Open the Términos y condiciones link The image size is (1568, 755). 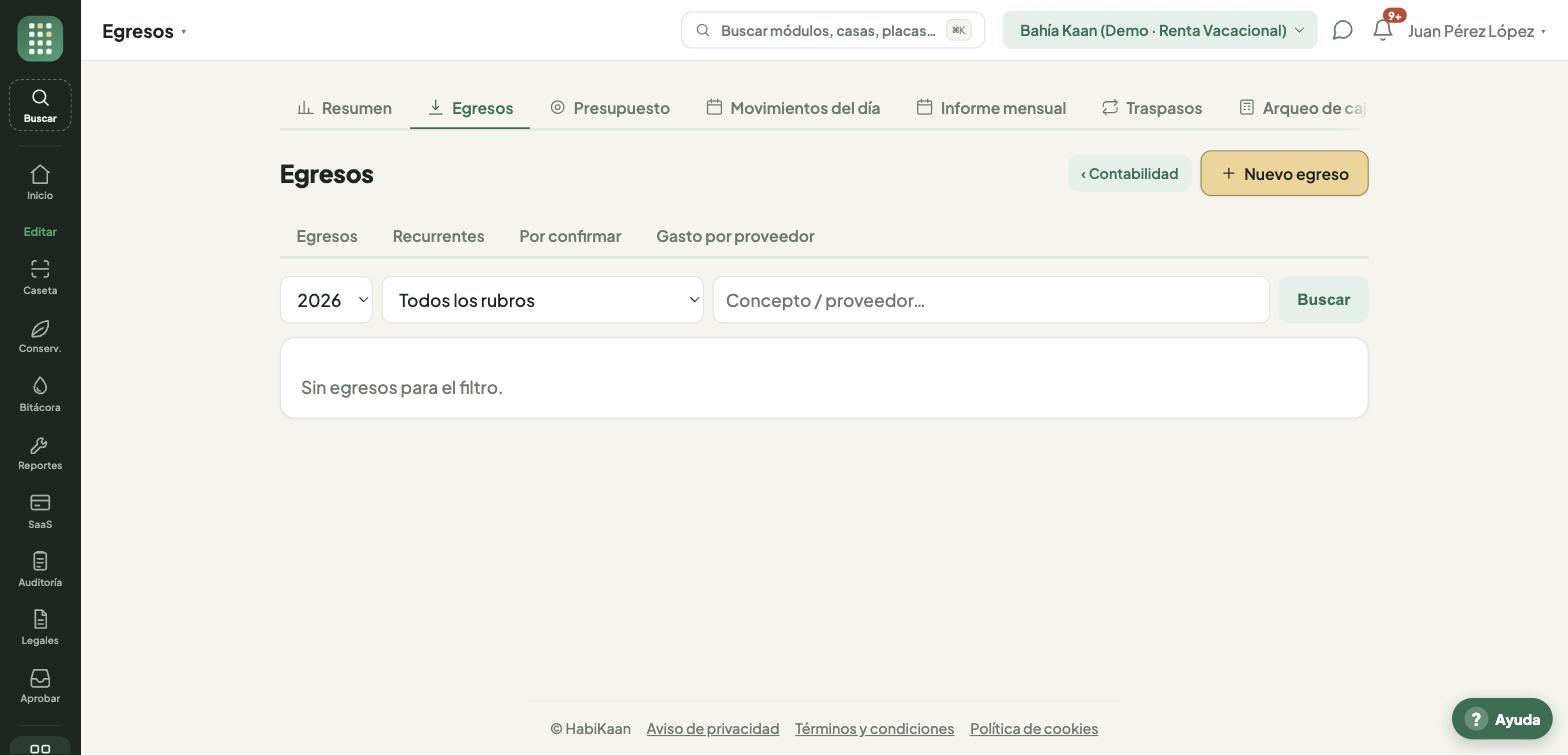874,728
